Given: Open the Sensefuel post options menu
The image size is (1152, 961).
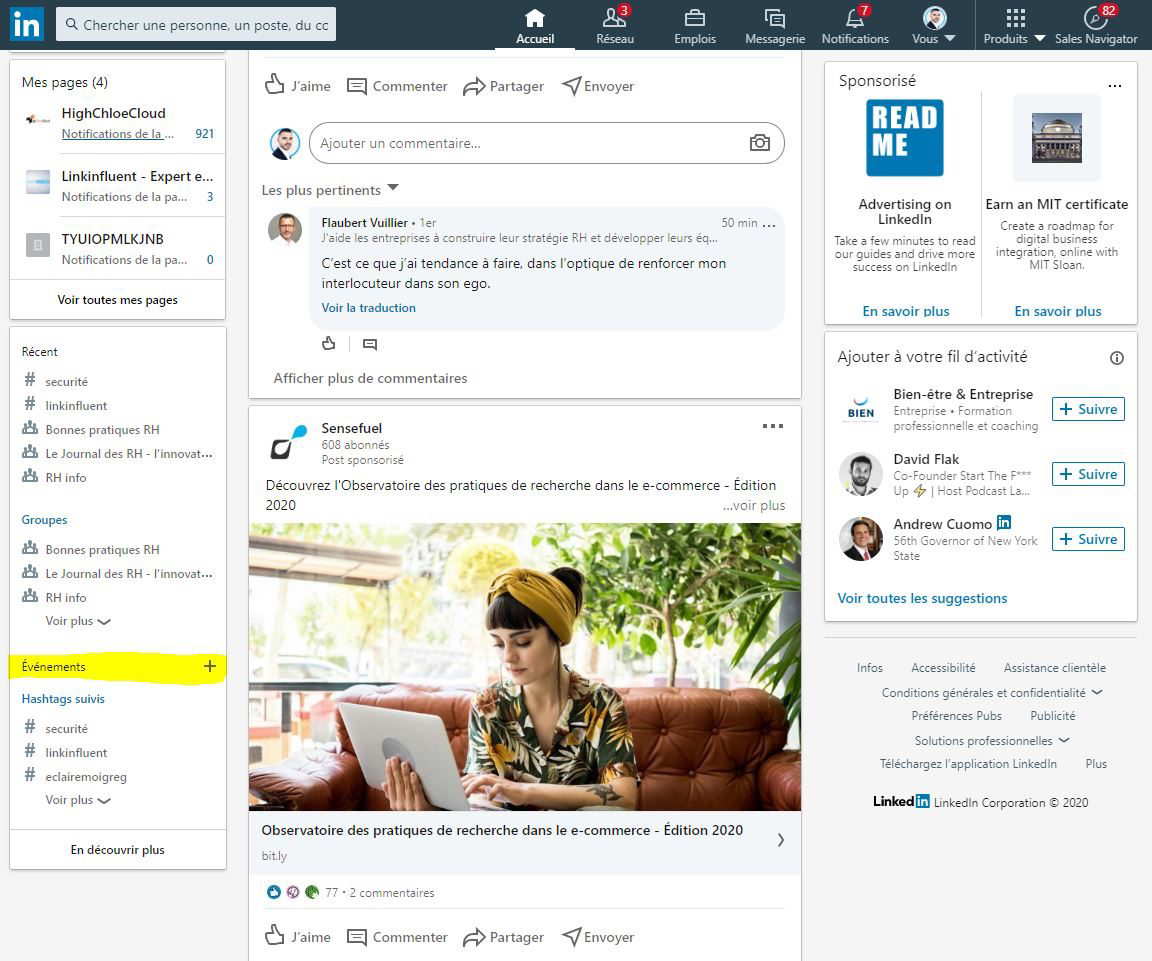Looking at the screenshot, I should (772, 426).
